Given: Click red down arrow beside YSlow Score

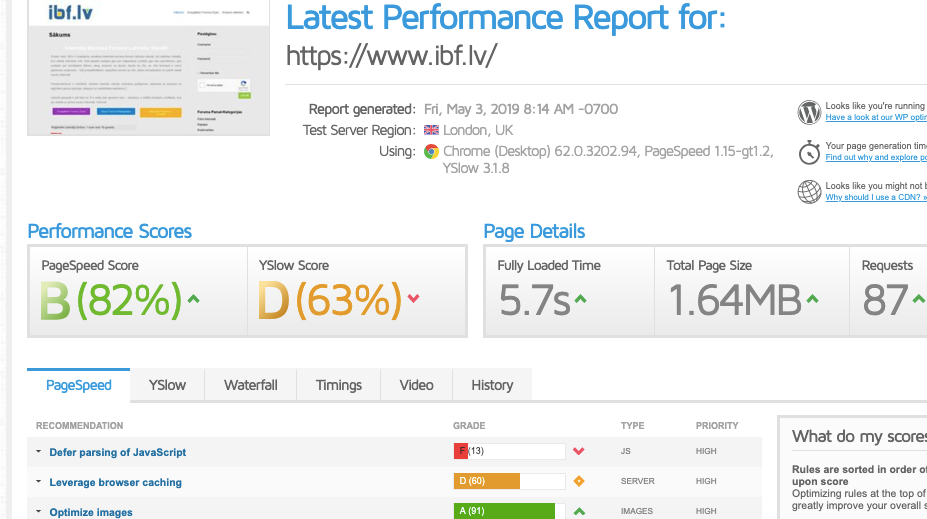Looking at the screenshot, I should [x=413, y=298].
